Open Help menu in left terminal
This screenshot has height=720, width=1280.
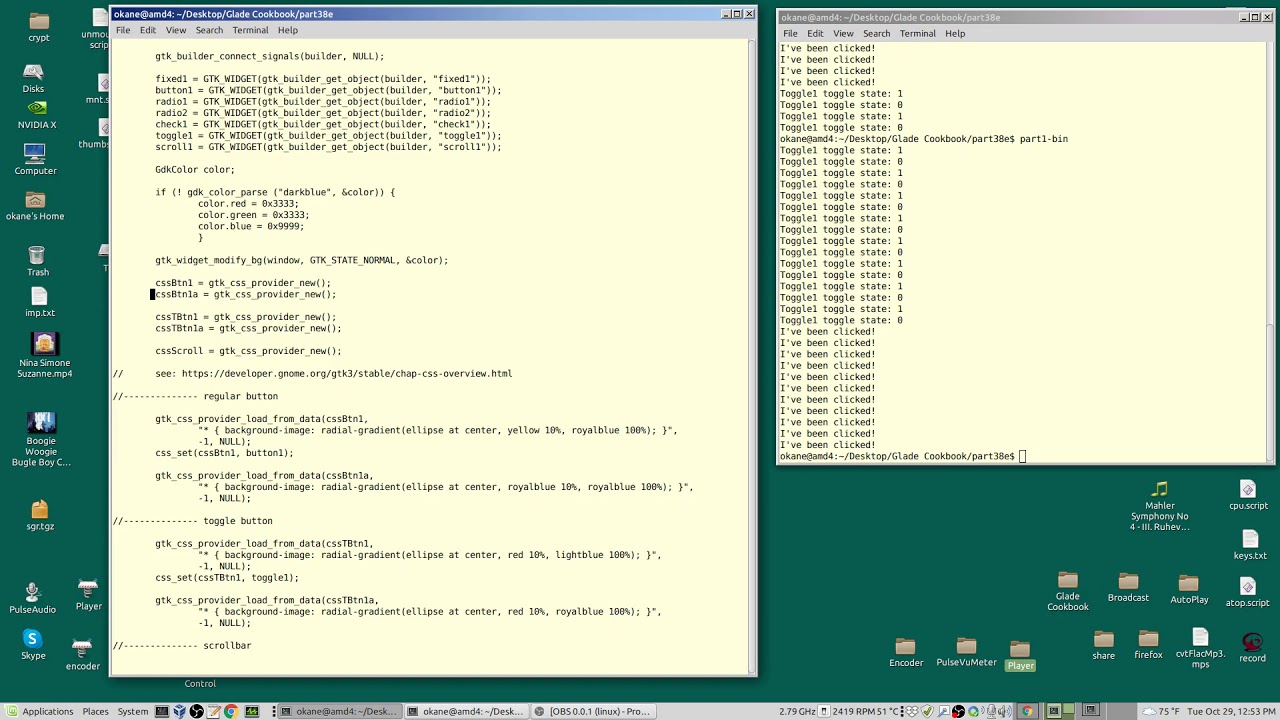pyautogui.click(x=288, y=30)
